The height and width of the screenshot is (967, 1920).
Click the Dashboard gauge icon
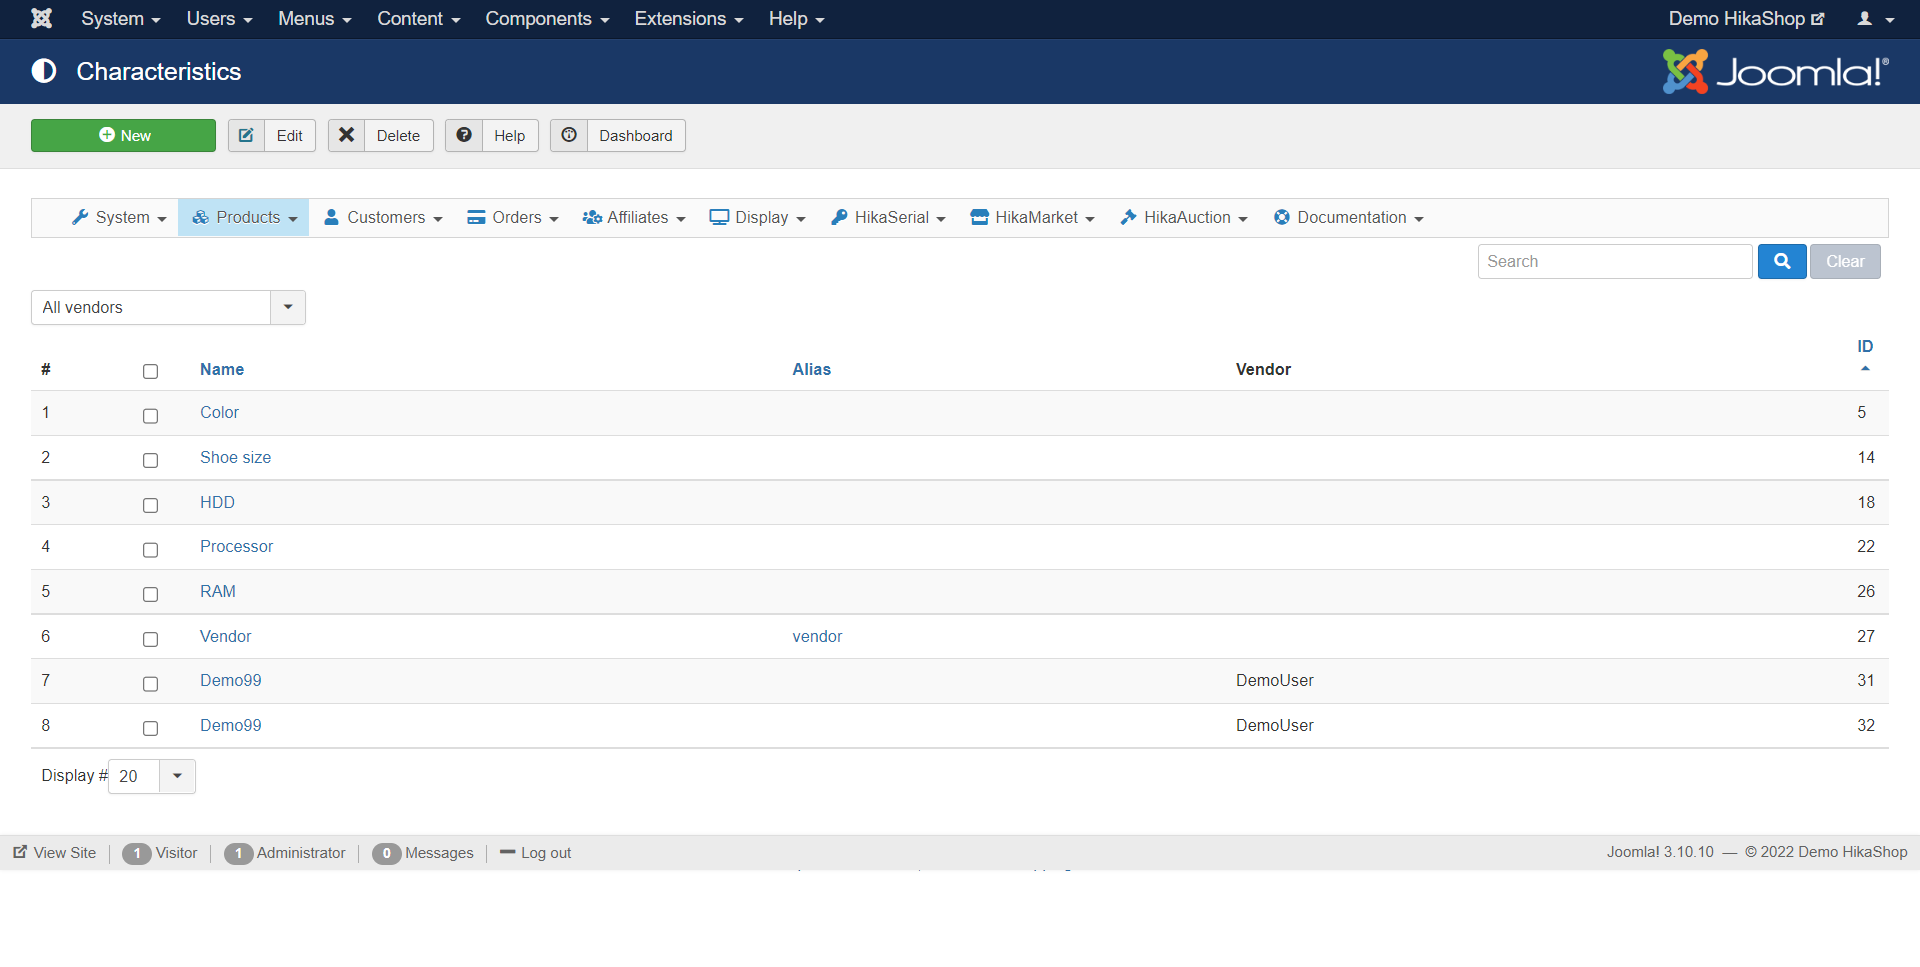569,135
